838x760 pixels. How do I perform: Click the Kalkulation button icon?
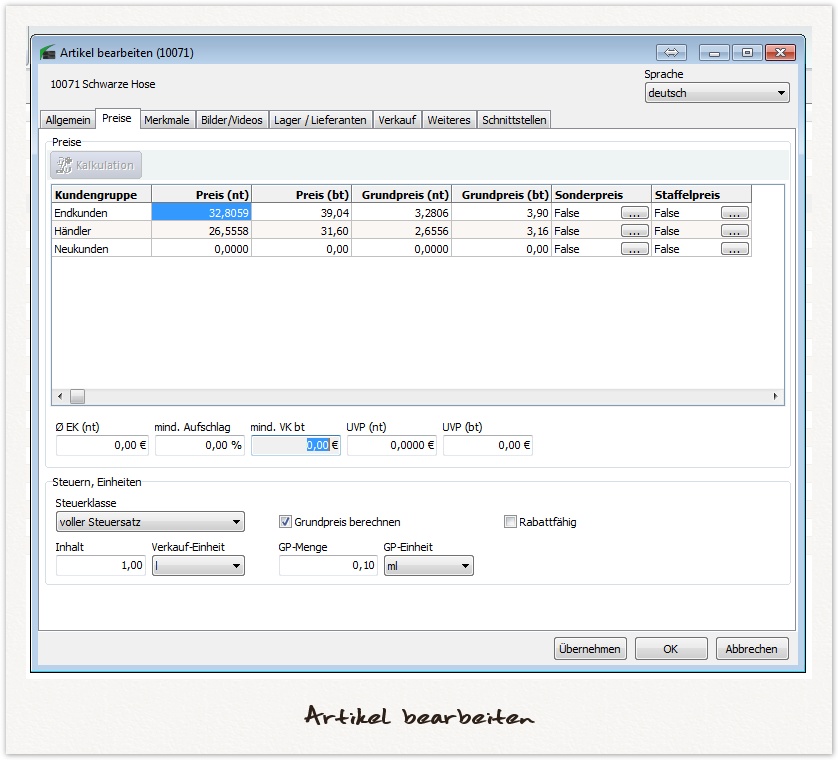[x=64, y=165]
